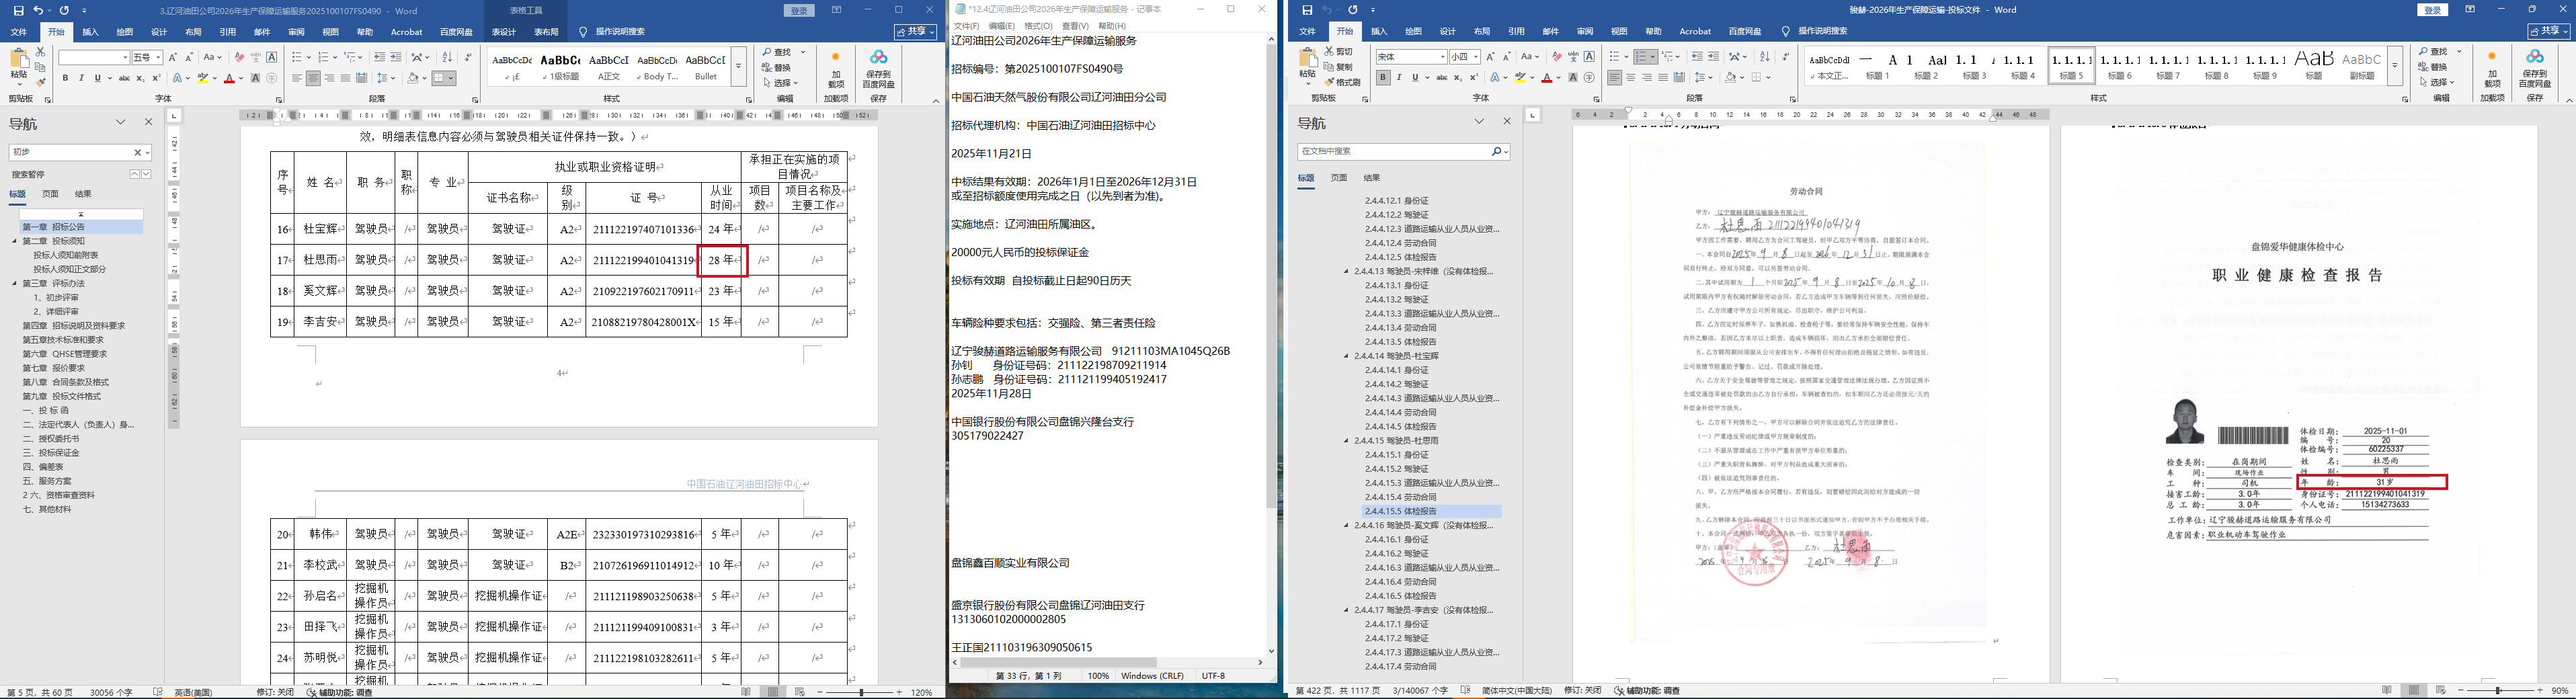Click Add-ins icon in the left Word ribbon
Viewport: 2576px width, 699px height.
(836, 69)
